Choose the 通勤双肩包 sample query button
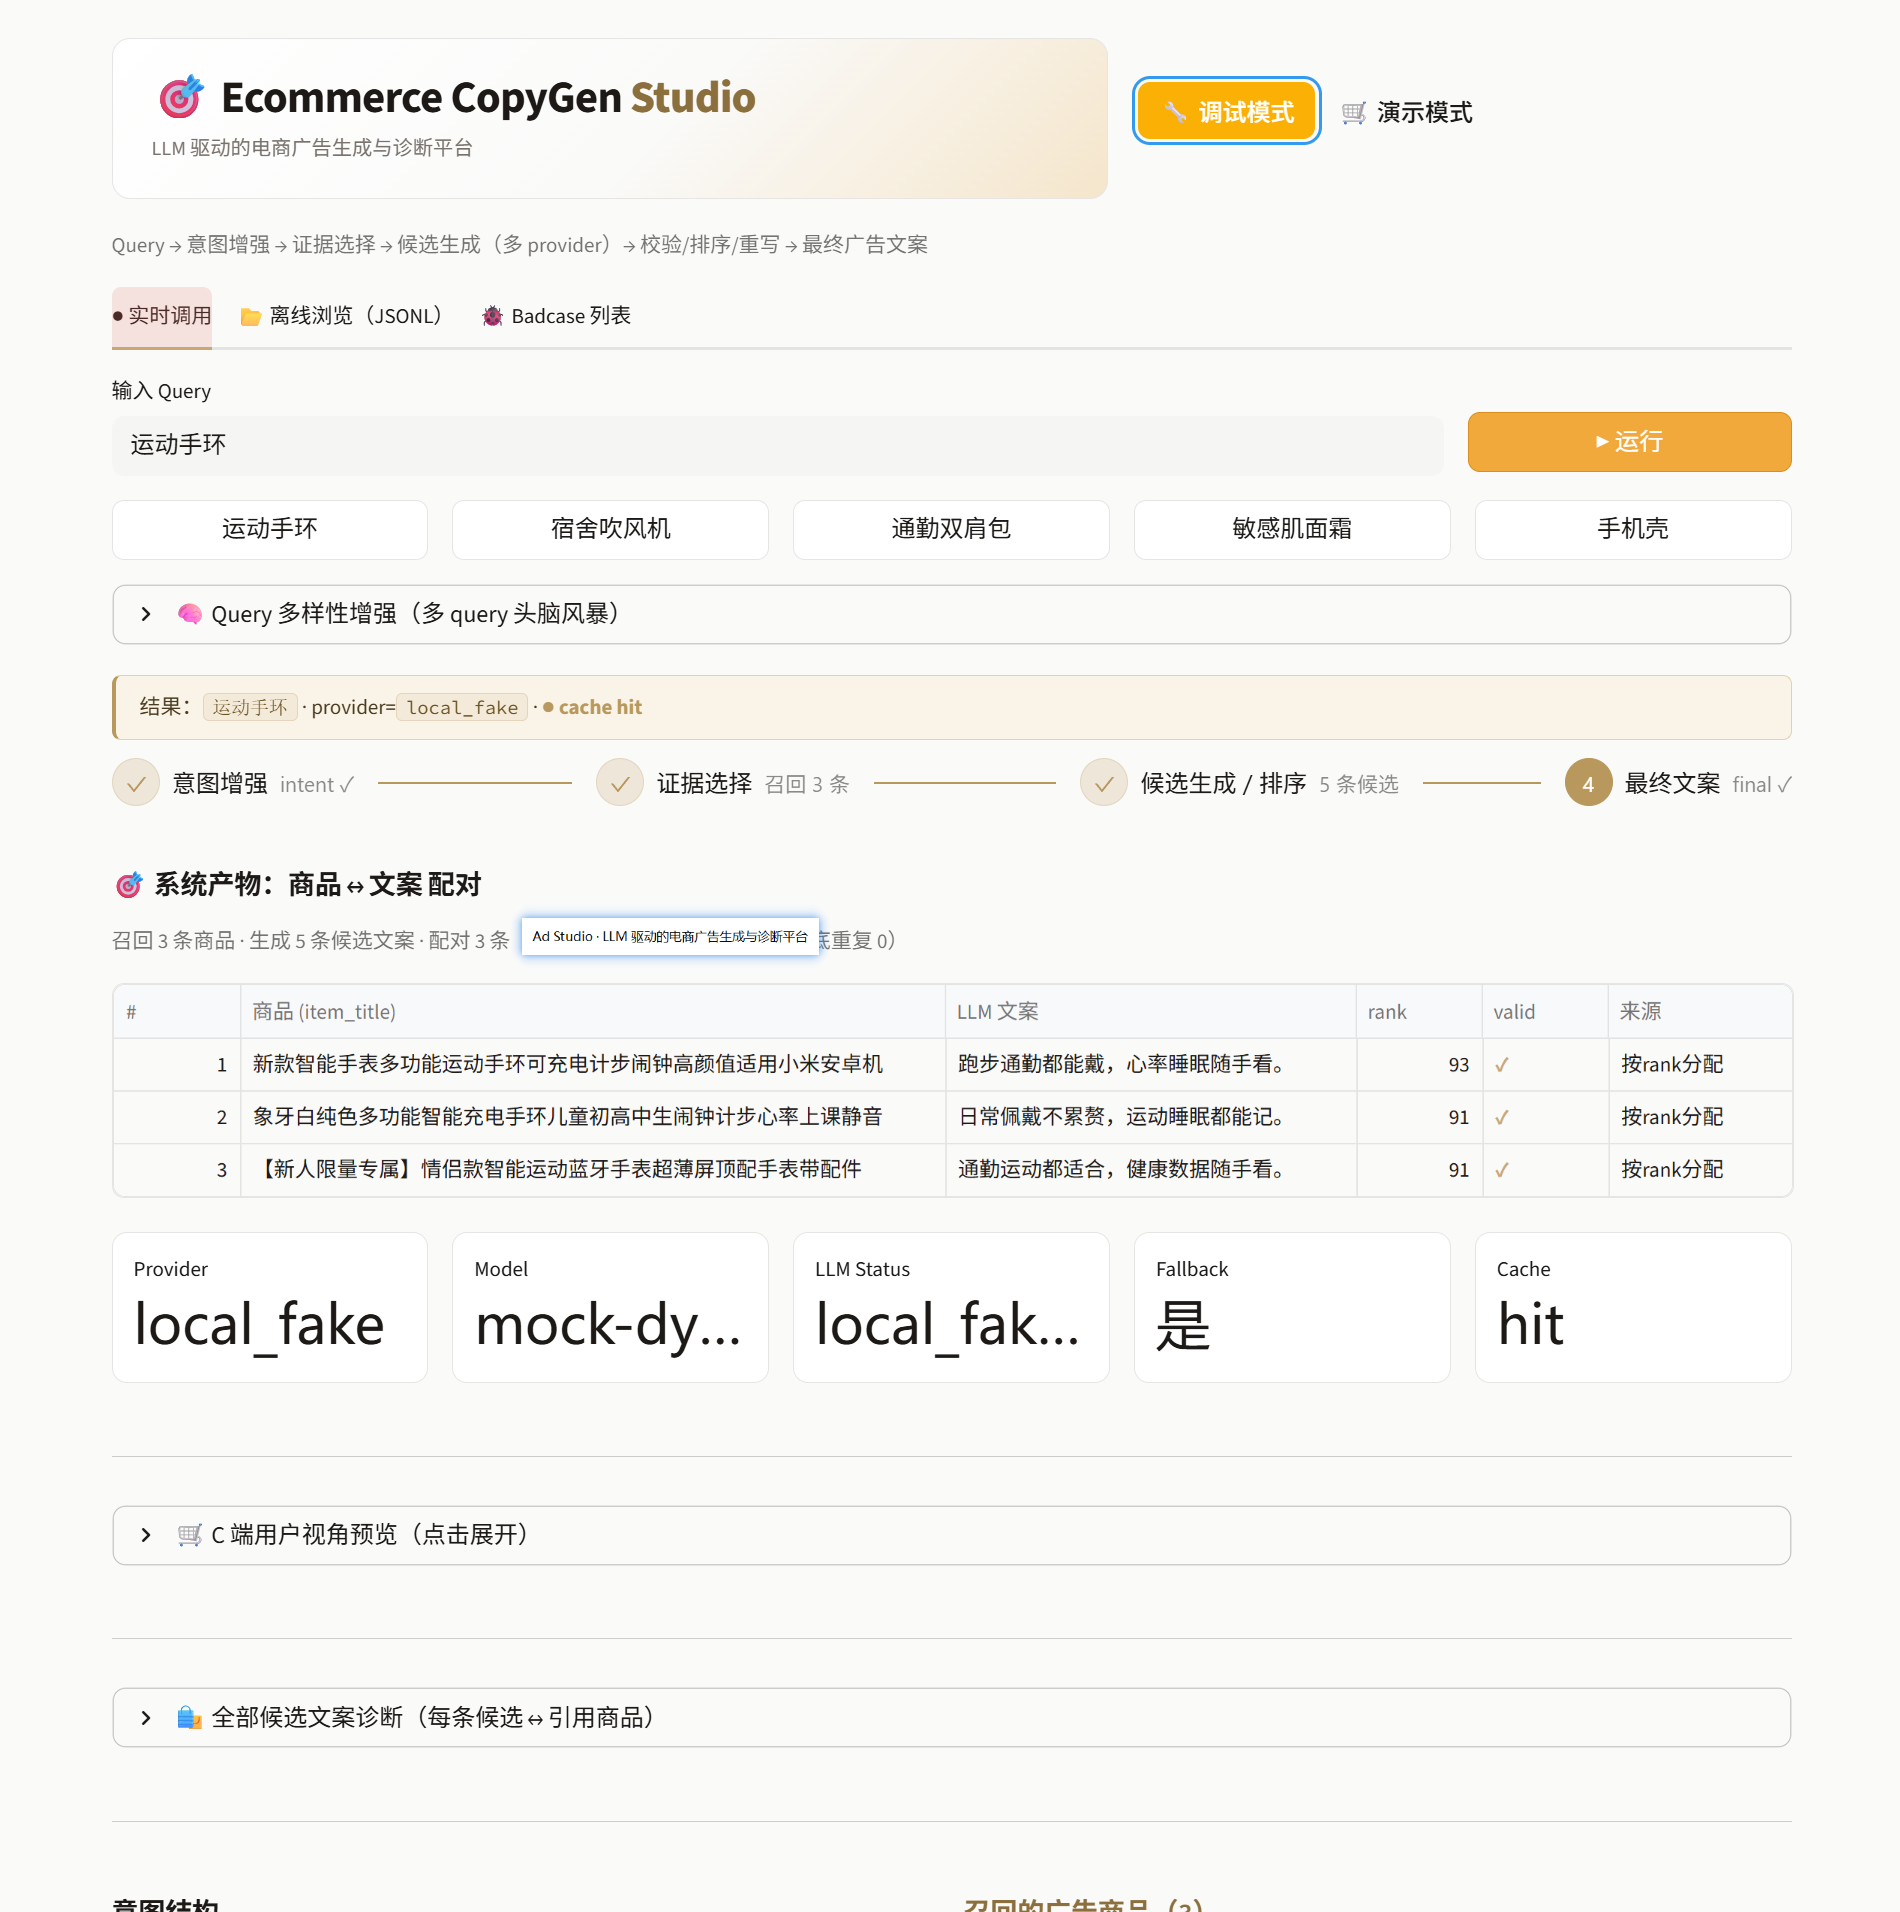Viewport: 1900px width, 1912px height. [951, 529]
